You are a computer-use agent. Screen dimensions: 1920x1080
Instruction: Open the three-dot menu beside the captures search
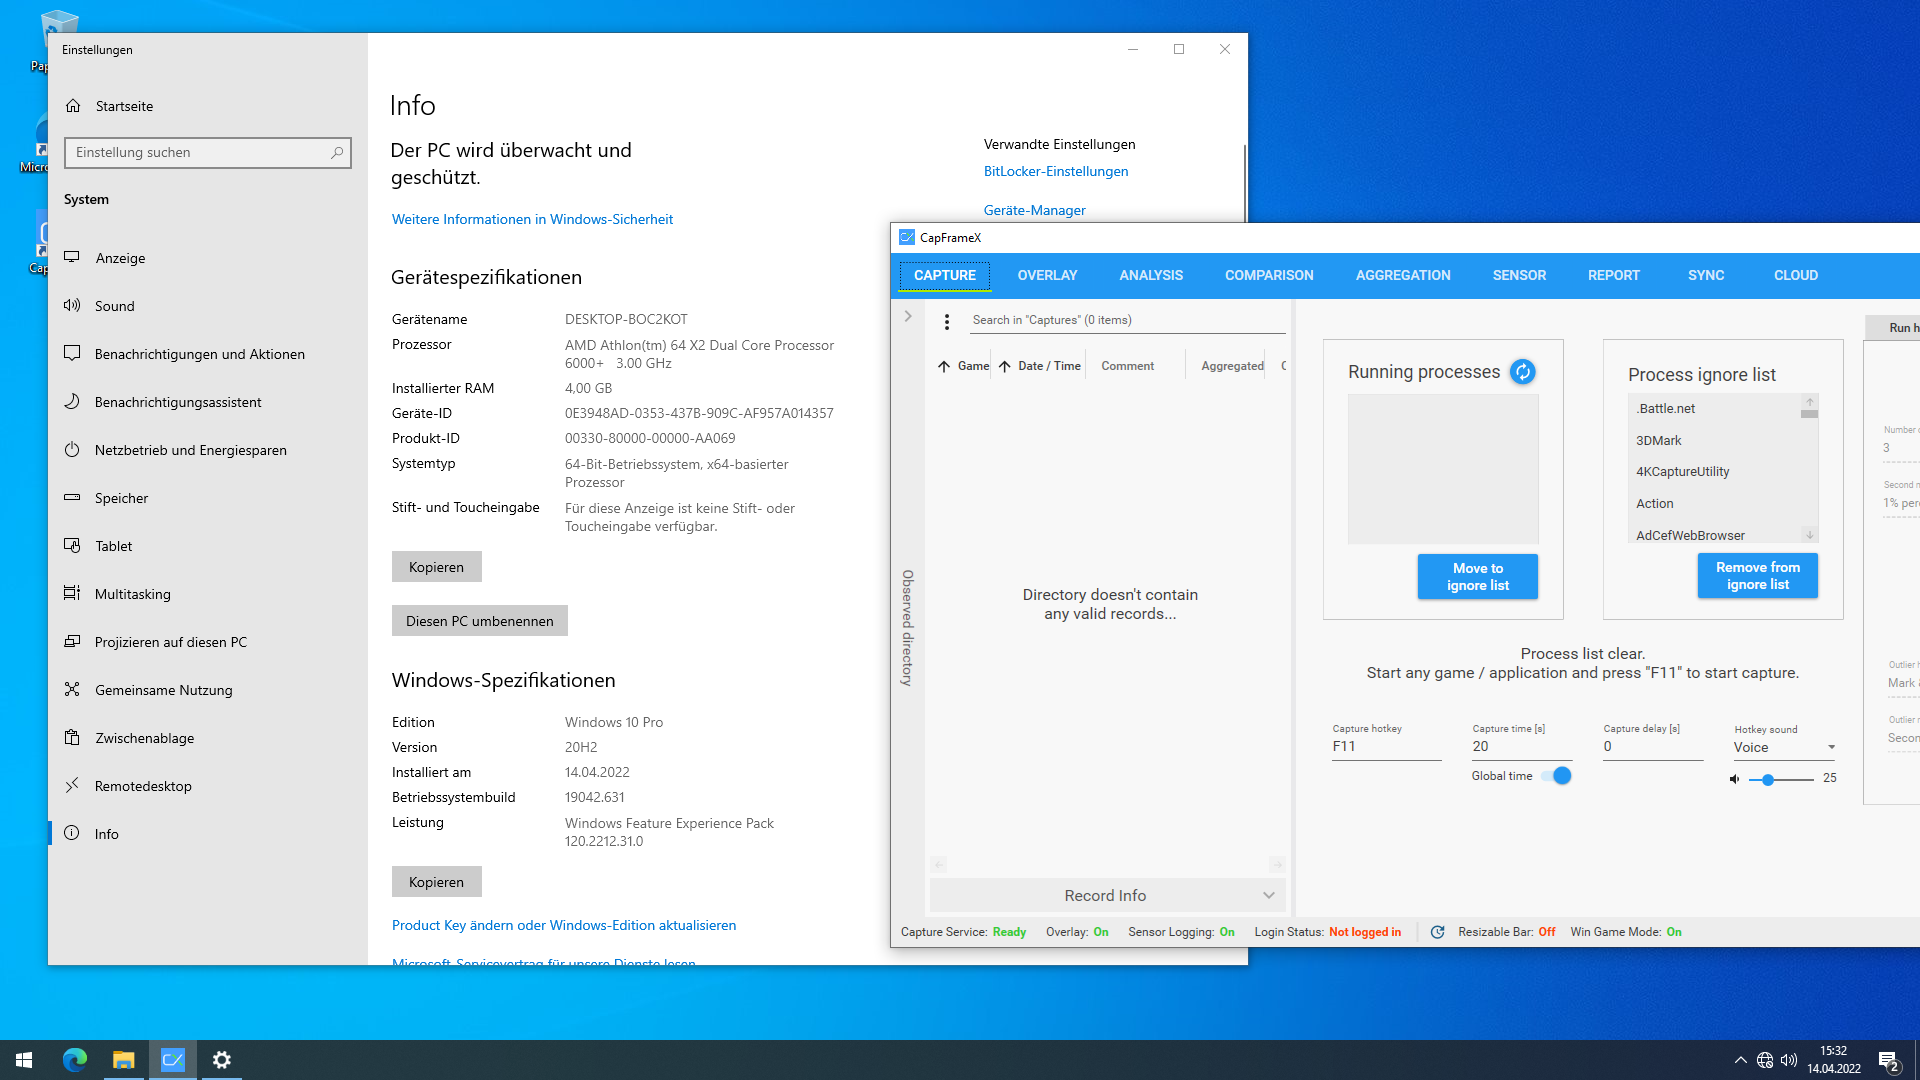pos(947,322)
